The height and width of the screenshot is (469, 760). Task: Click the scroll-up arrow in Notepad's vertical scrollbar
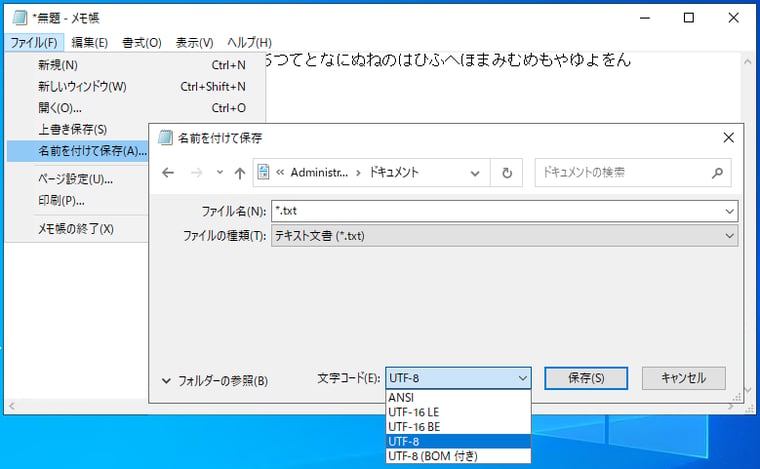click(x=747, y=62)
